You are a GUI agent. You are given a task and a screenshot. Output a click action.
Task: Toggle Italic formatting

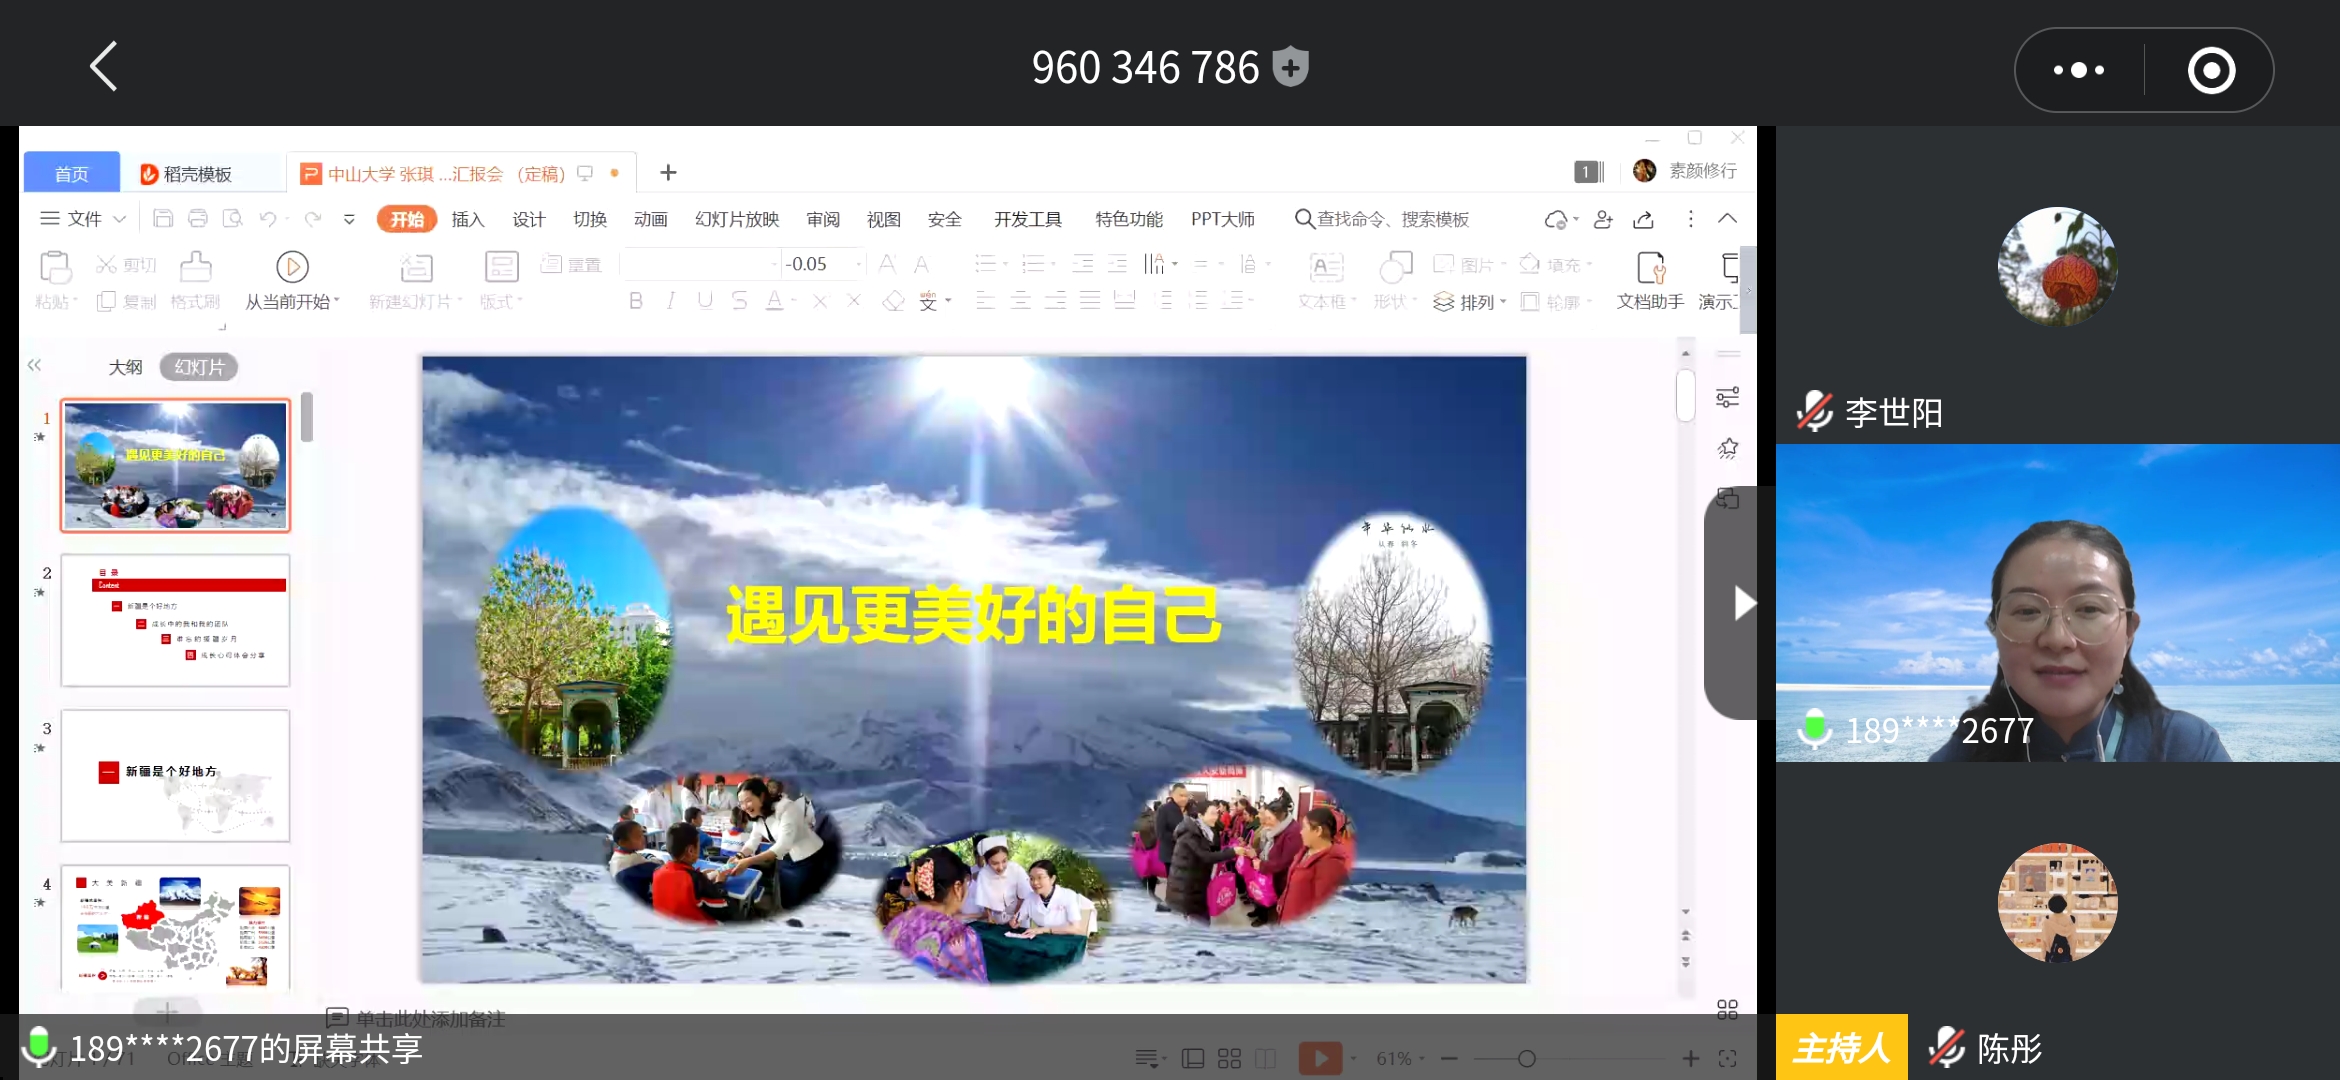[670, 301]
